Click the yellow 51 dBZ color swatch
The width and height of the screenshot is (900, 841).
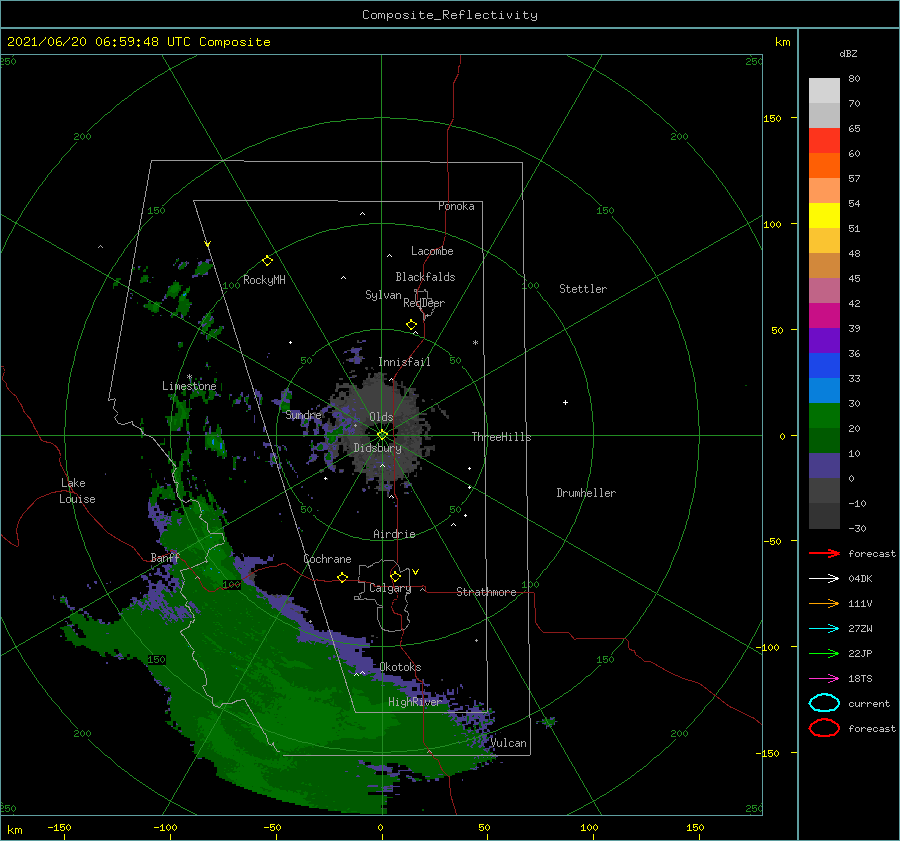[824, 216]
